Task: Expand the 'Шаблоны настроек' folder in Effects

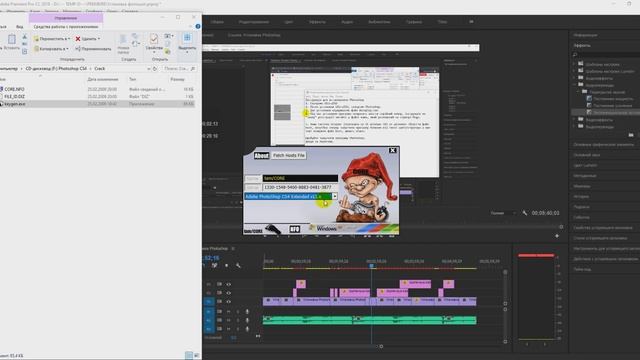Action: click(574, 64)
